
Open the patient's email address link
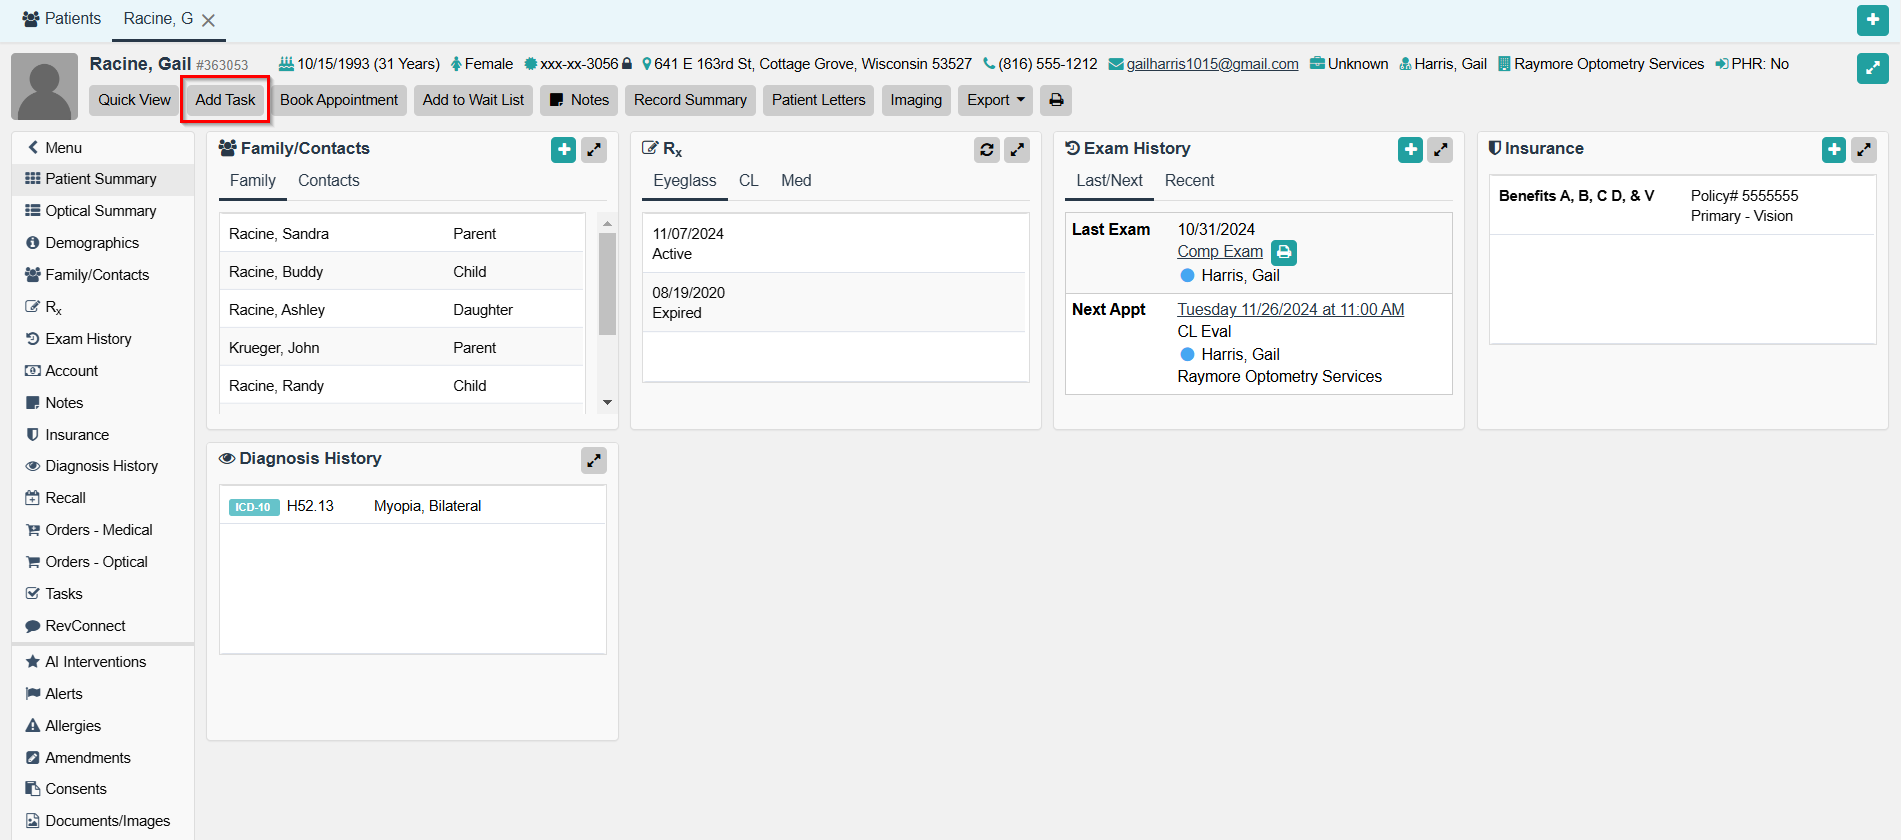point(1212,64)
